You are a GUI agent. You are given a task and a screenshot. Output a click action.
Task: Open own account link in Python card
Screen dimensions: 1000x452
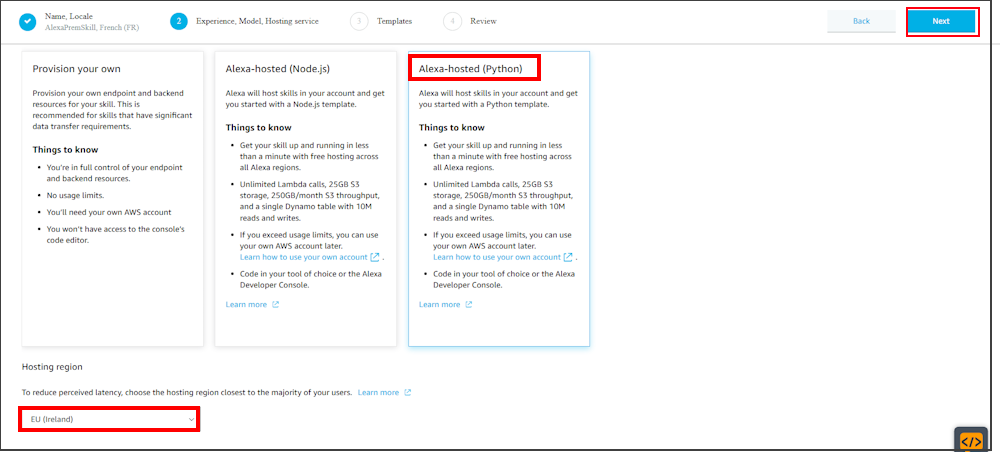click(498, 257)
